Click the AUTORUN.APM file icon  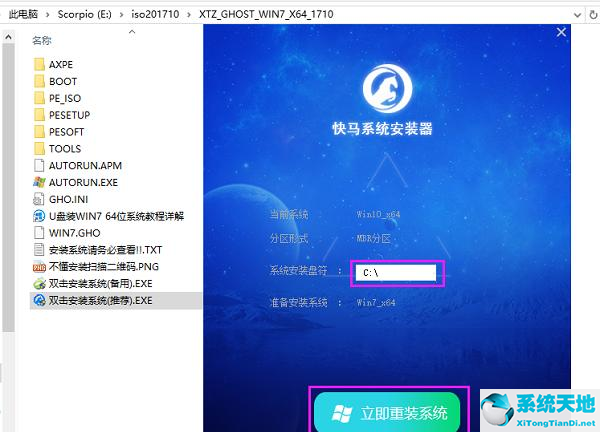click(x=39, y=165)
